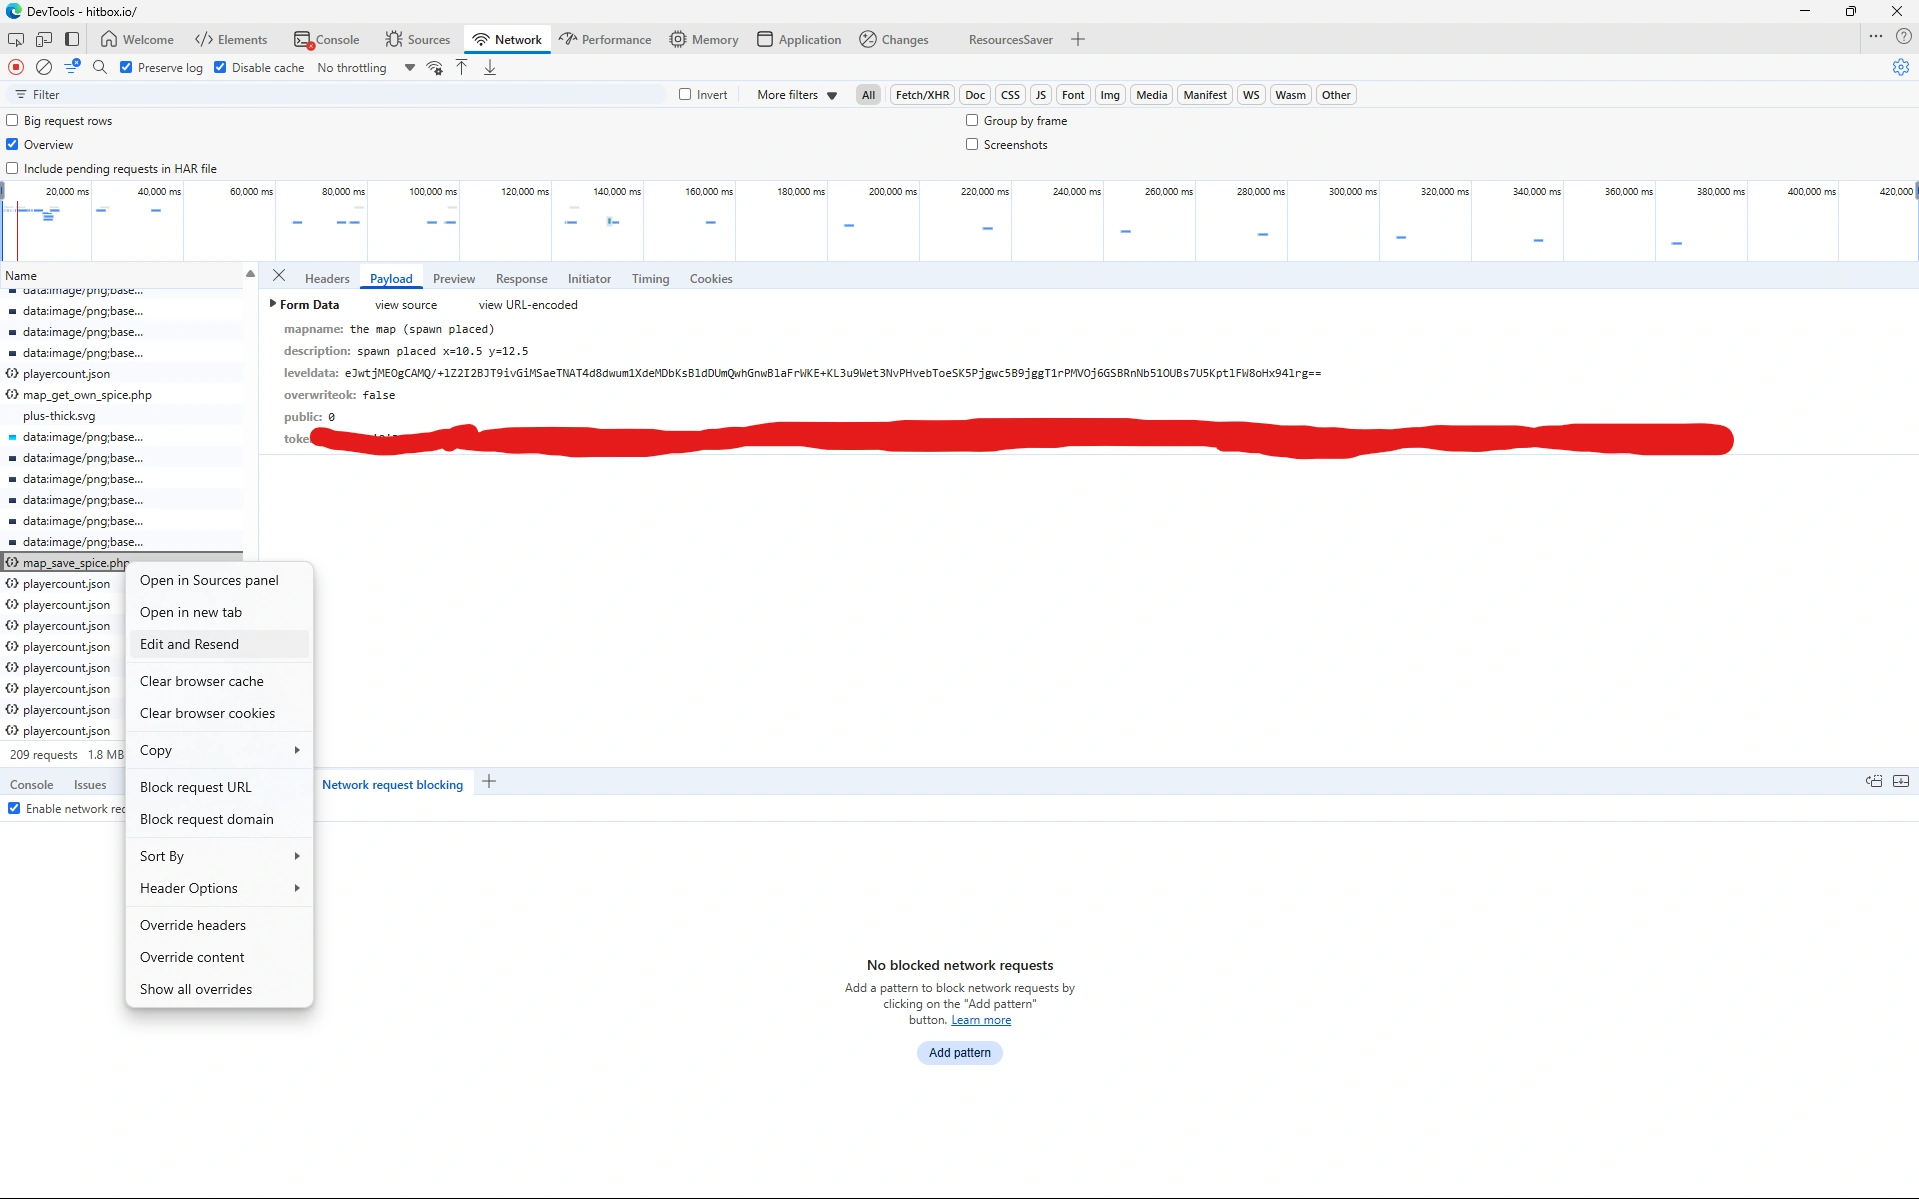The image size is (1919, 1199).
Task: Open Network settings gear
Action: (x=1900, y=67)
